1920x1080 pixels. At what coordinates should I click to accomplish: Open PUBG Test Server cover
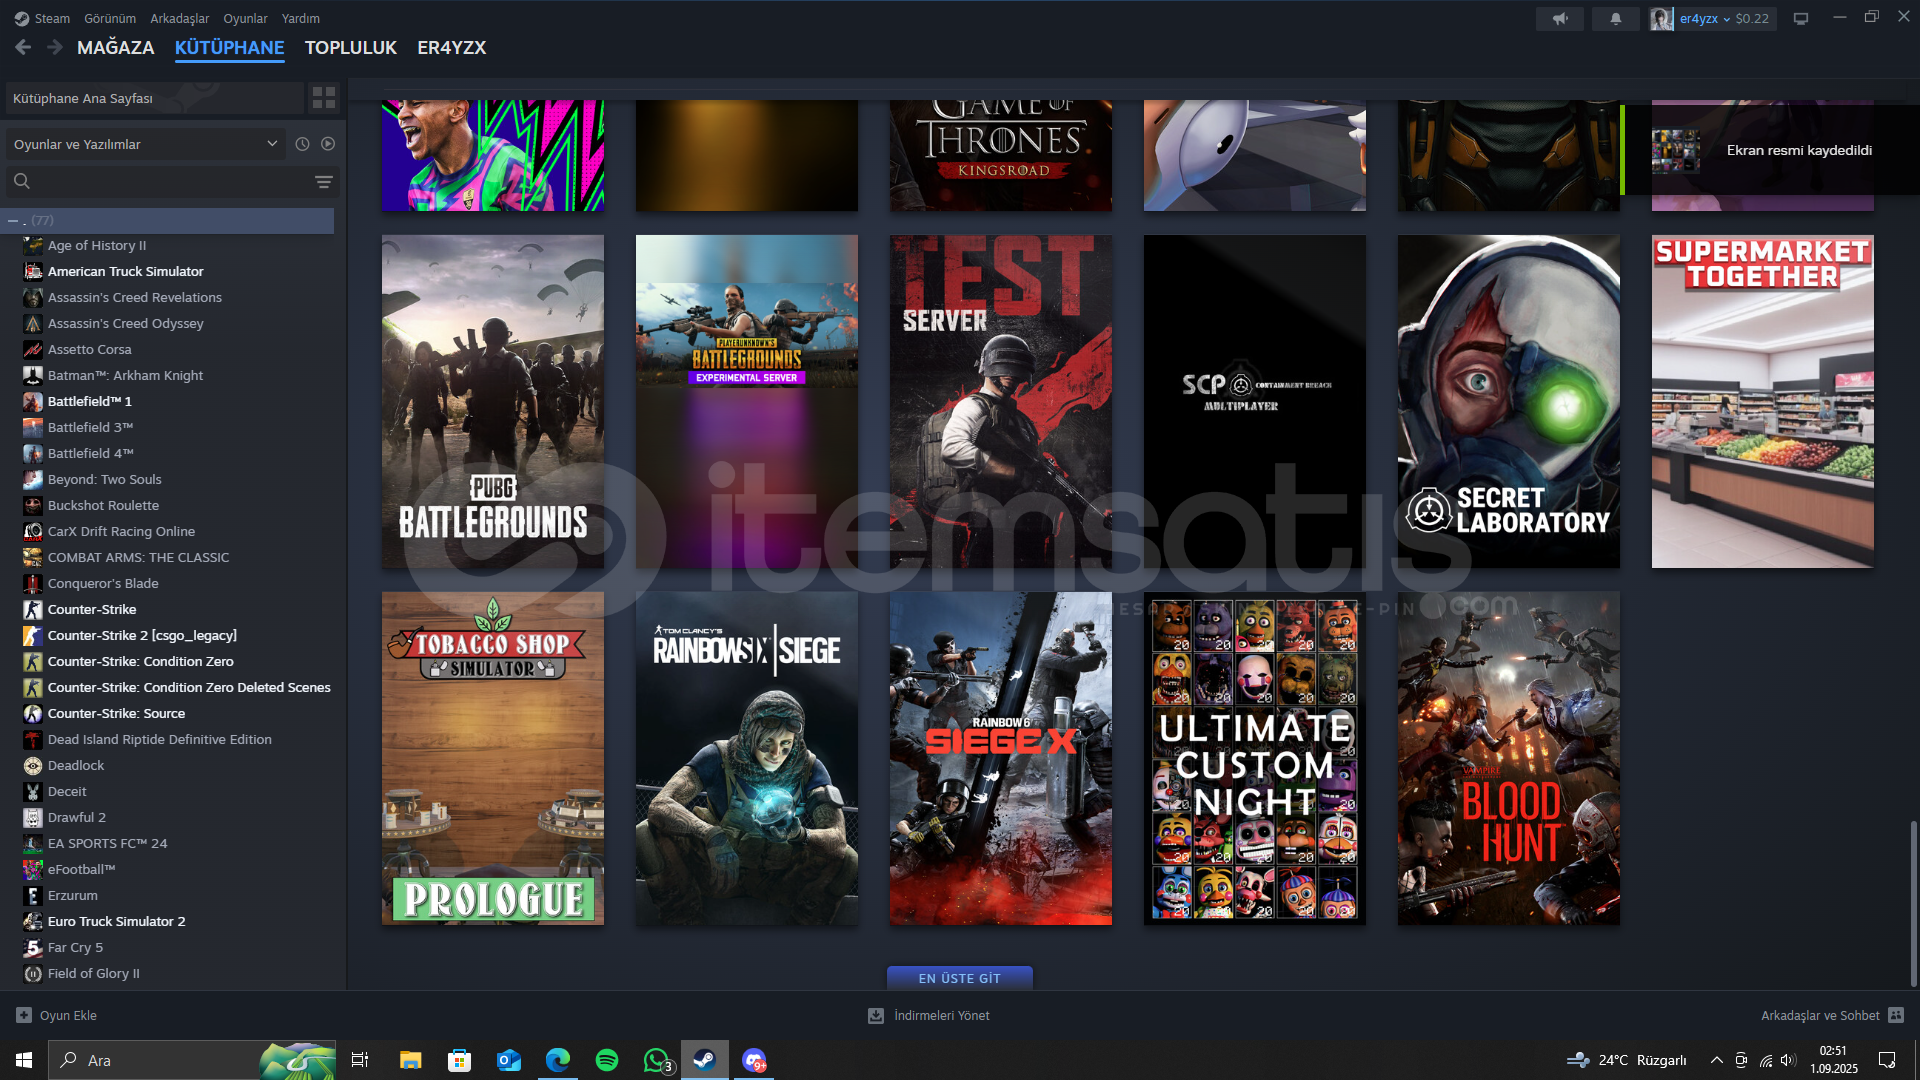(1001, 401)
